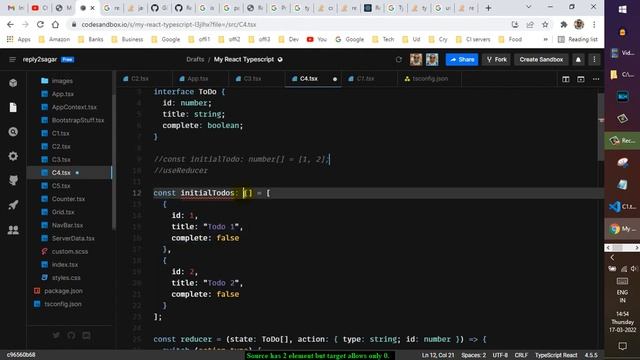Open the notifications bell icon

coord(578,60)
